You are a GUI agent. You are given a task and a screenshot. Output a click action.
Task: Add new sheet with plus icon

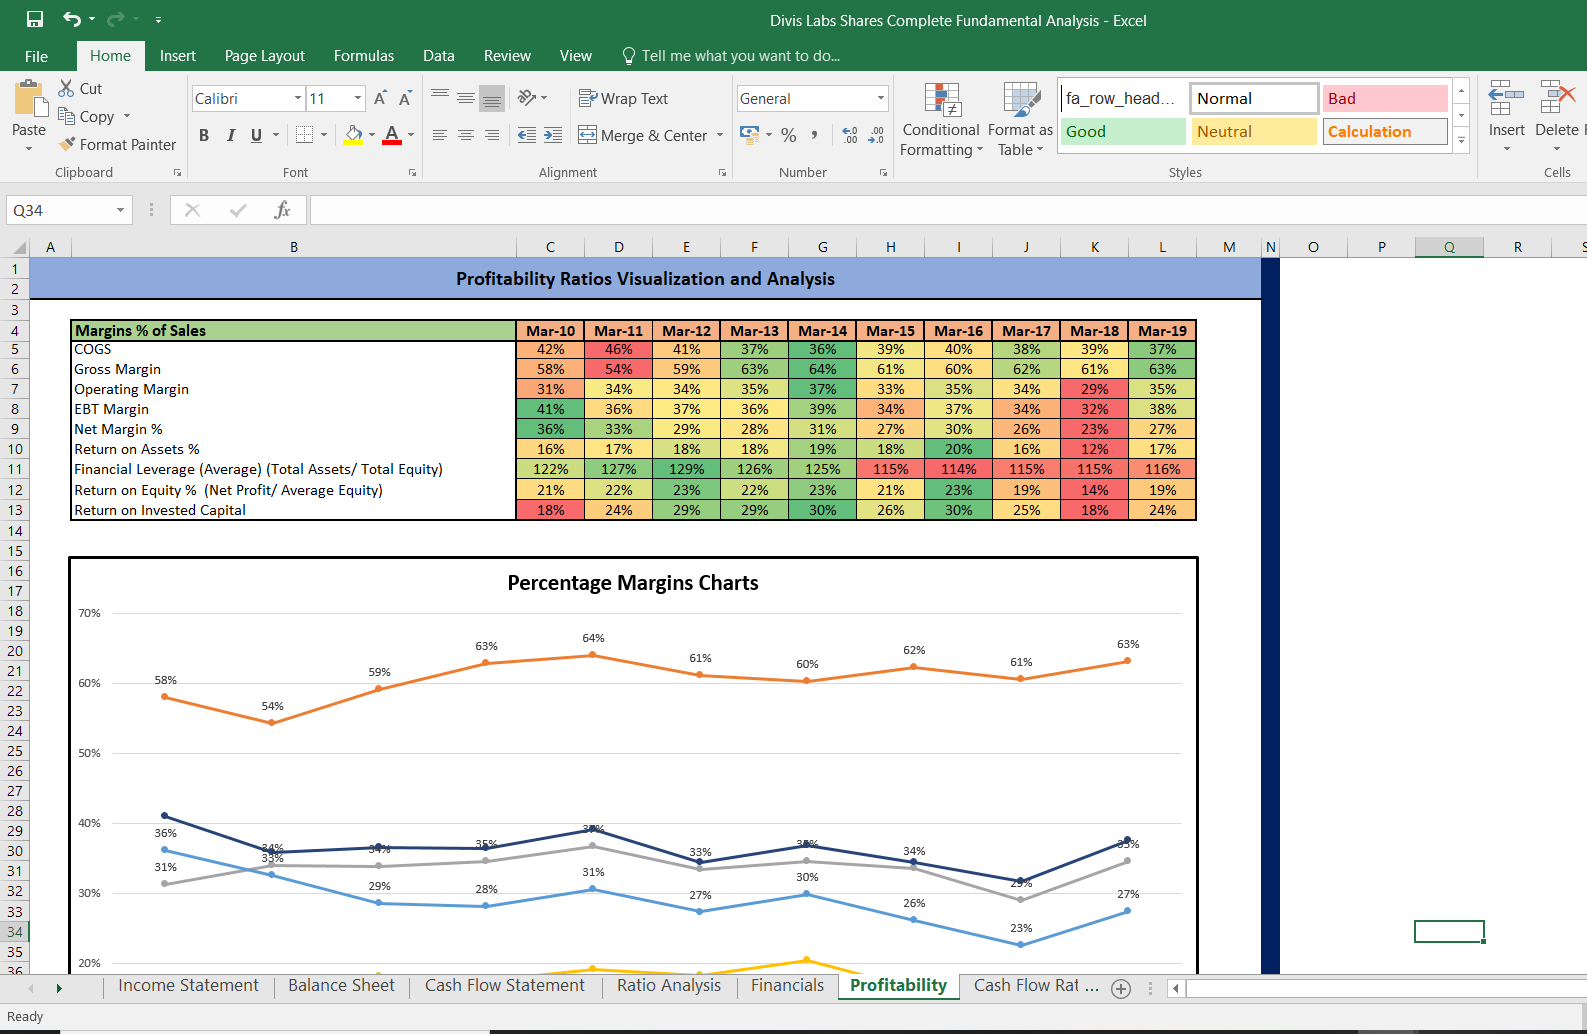[x=1121, y=988]
